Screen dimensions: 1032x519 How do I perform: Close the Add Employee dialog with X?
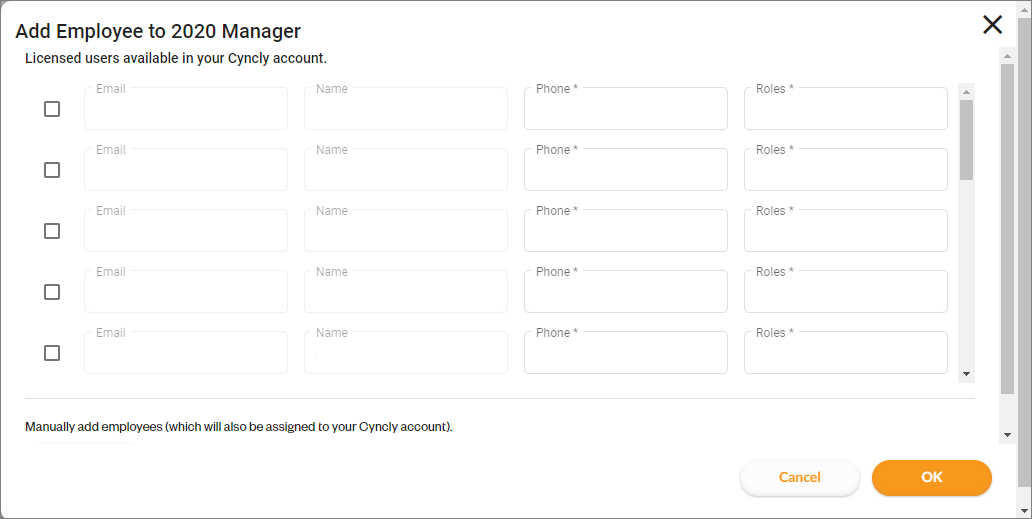coord(992,25)
